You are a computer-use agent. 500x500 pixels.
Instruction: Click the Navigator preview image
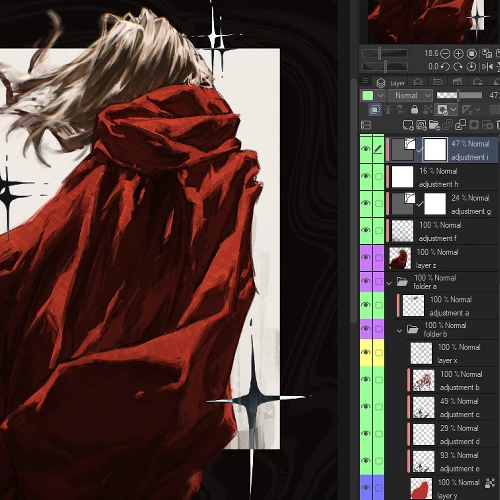tap(433, 21)
